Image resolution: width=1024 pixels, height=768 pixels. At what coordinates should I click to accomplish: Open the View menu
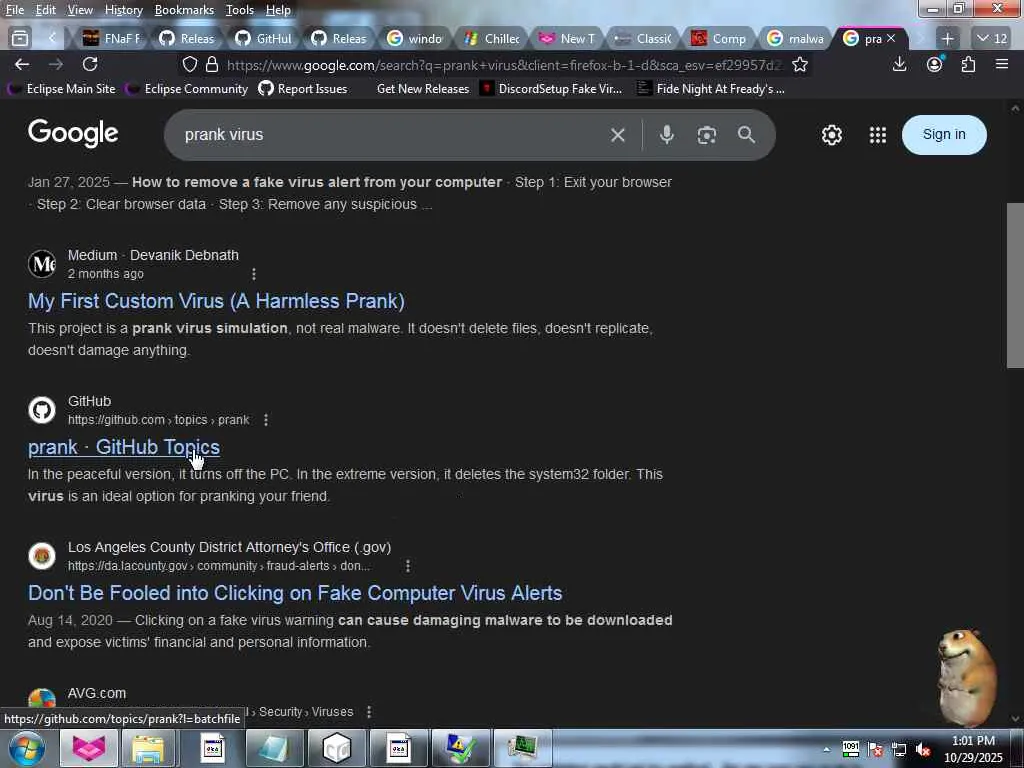(x=80, y=10)
